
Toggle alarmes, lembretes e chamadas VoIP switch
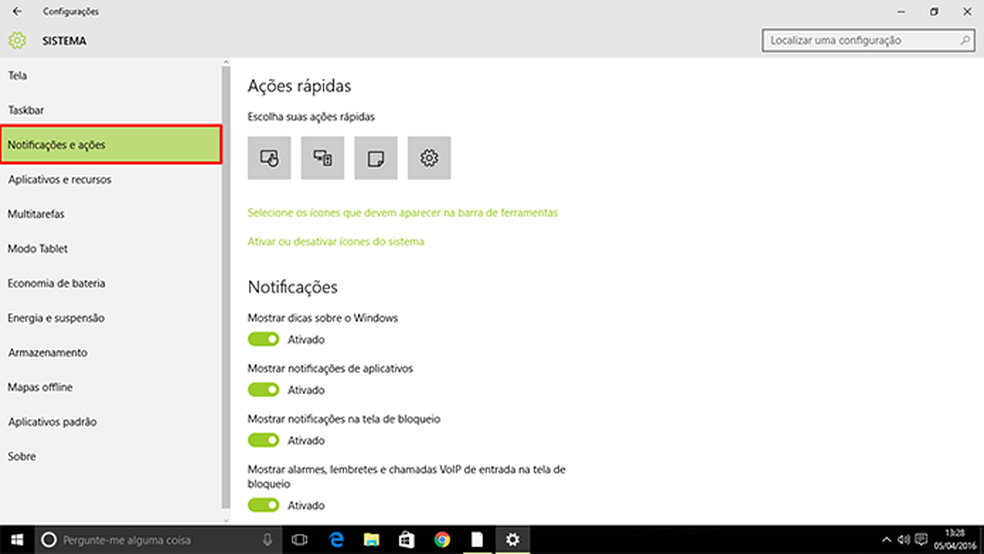coord(264,505)
